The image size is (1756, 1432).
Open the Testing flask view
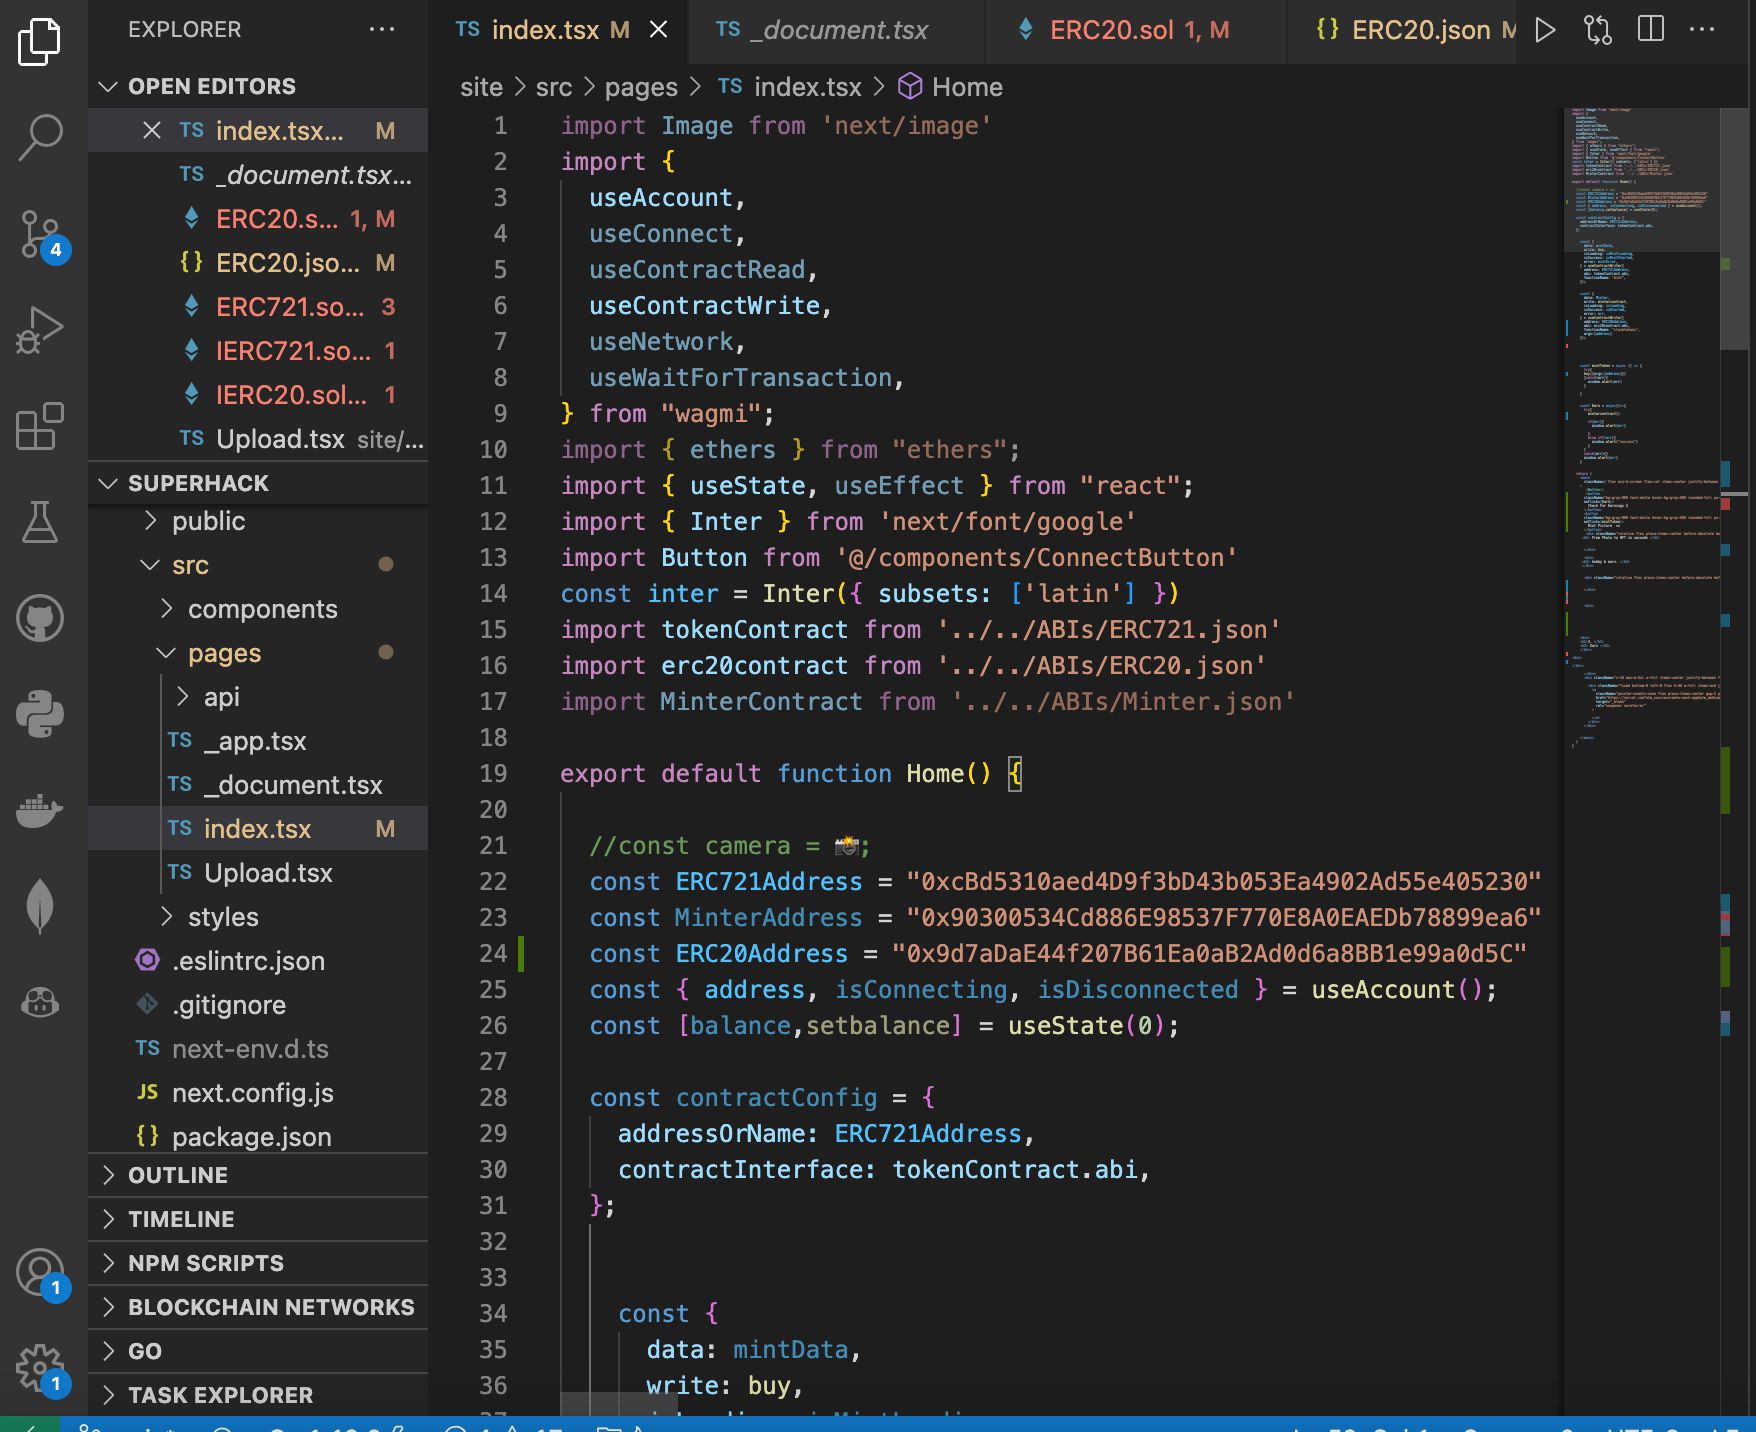tap(40, 522)
